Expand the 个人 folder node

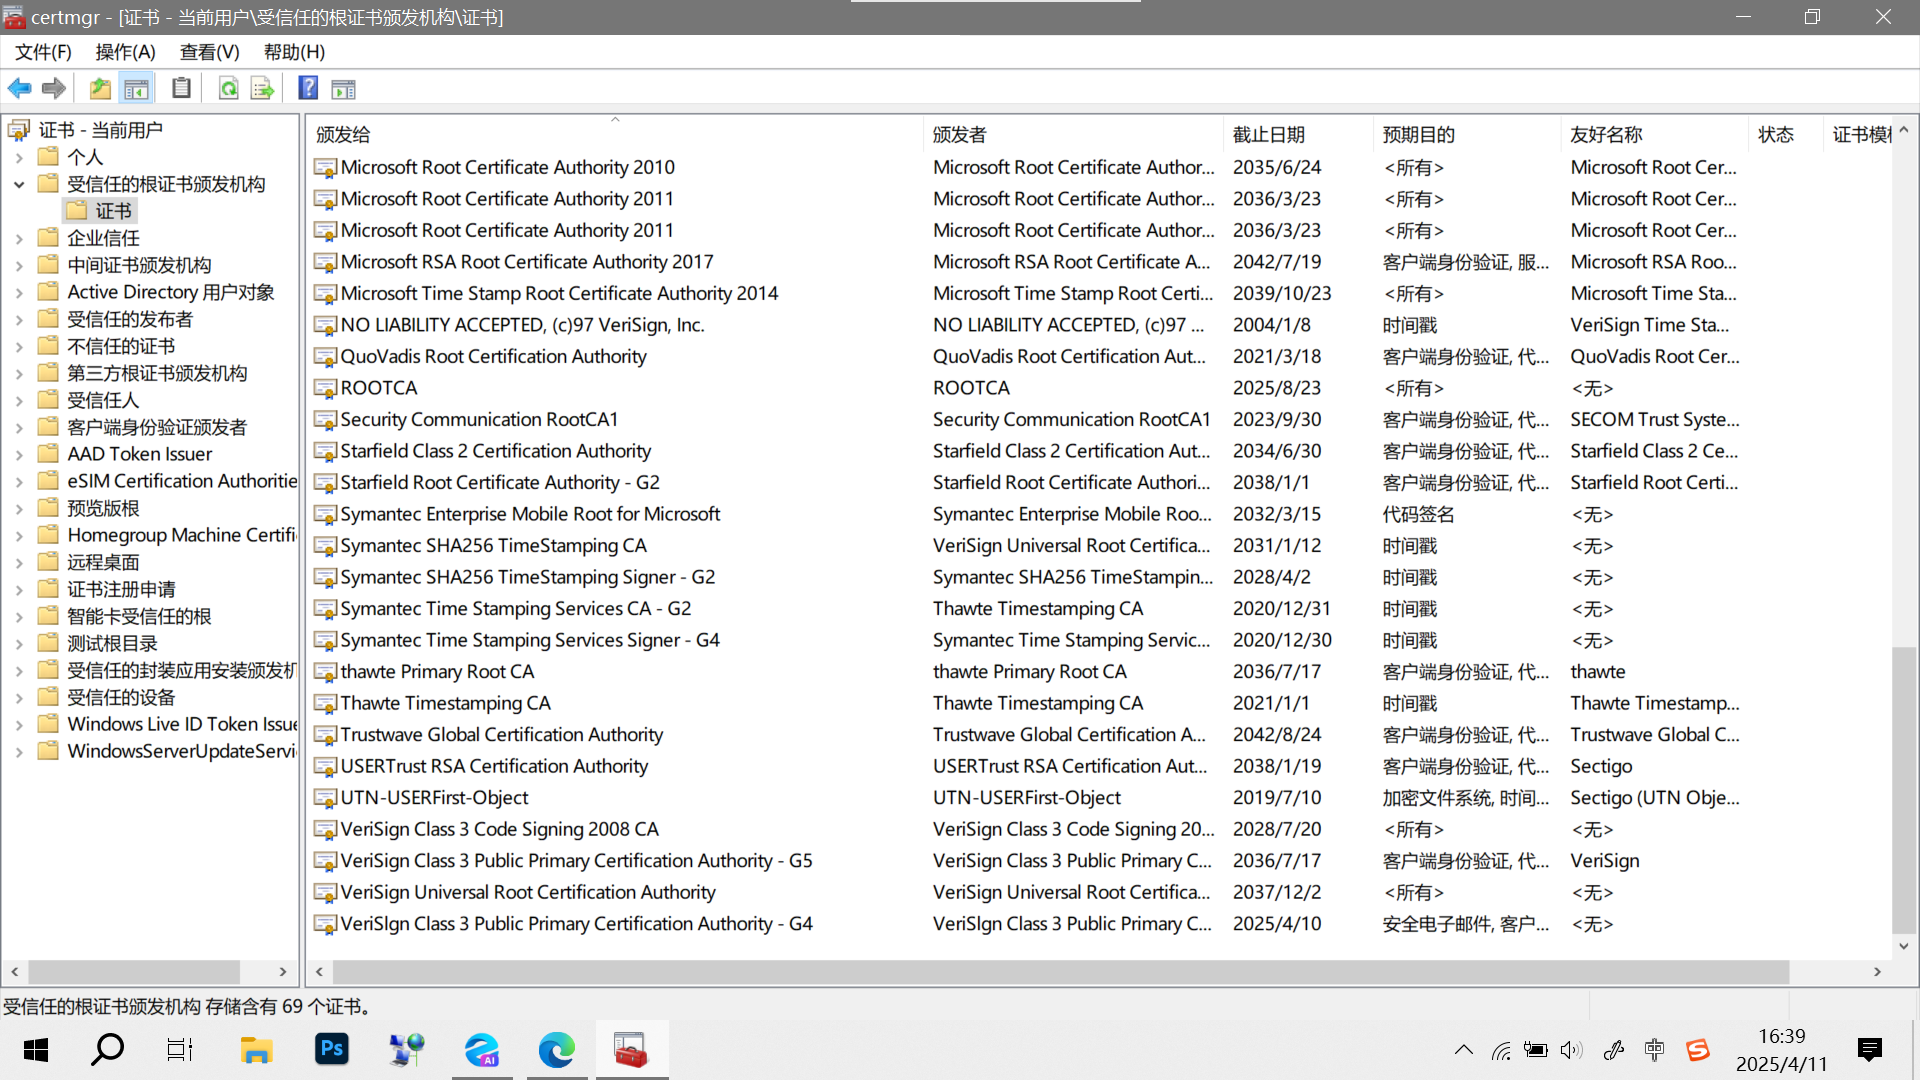click(x=19, y=157)
